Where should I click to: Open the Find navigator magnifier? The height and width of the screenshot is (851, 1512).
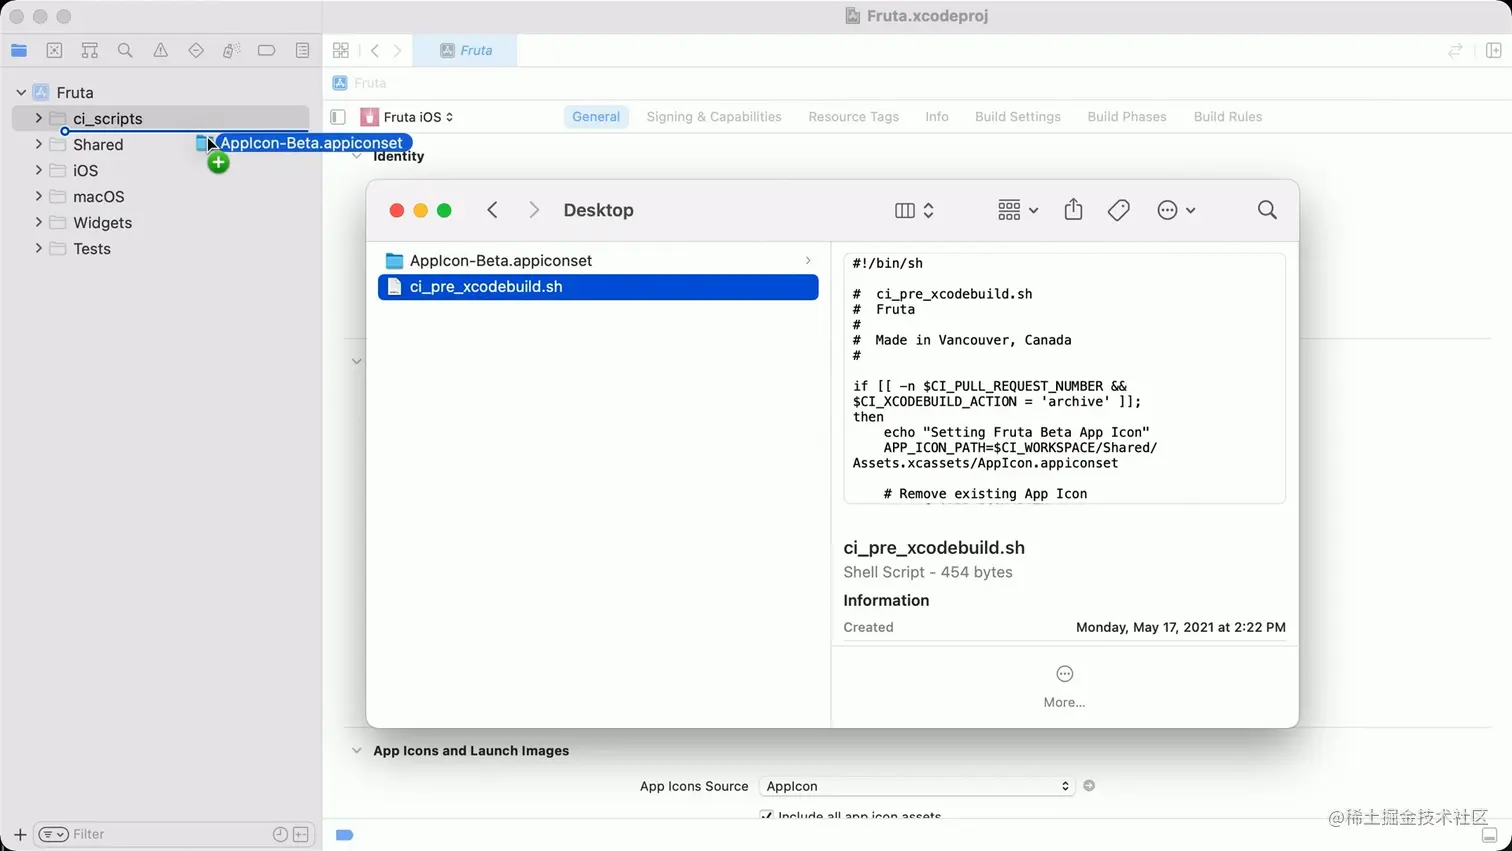click(x=125, y=50)
